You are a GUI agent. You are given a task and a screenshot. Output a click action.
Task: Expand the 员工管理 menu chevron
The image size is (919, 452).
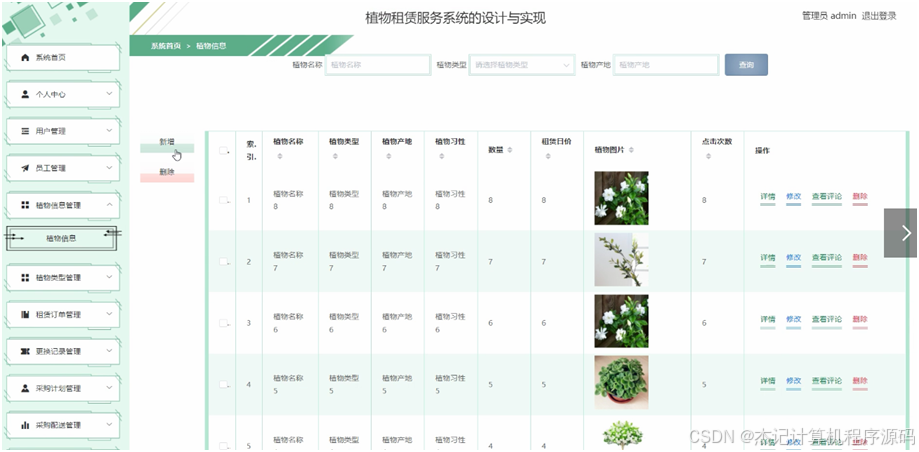(109, 168)
